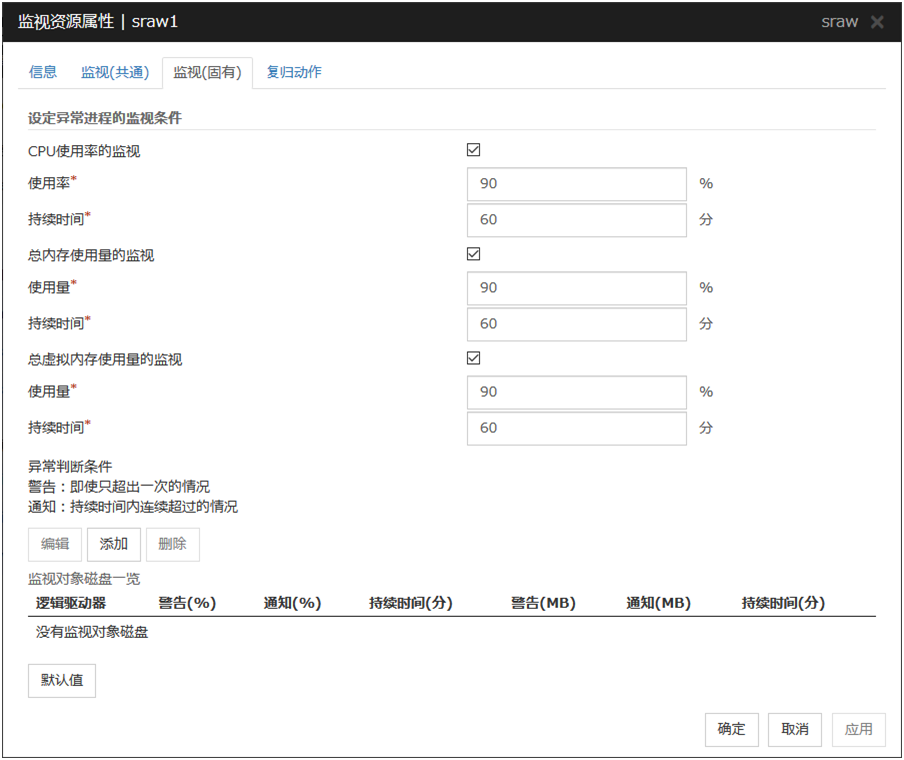Close the sraw1 properties dialog with X
The height and width of the screenshot is (760, 904).
coord(877,22)
